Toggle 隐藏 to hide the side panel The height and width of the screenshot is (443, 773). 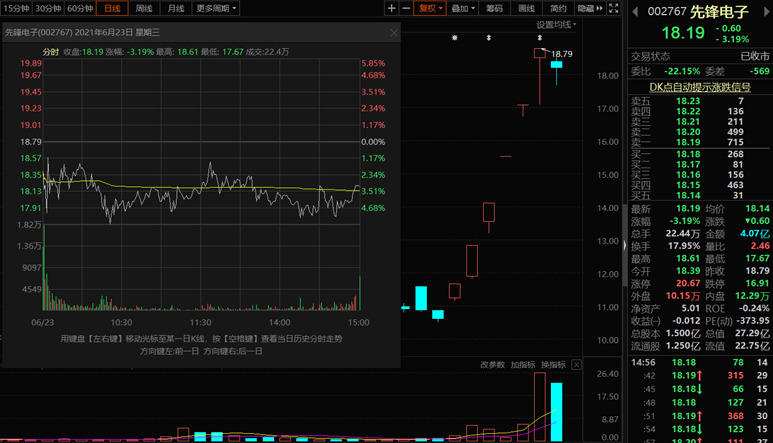click(590, 8)
